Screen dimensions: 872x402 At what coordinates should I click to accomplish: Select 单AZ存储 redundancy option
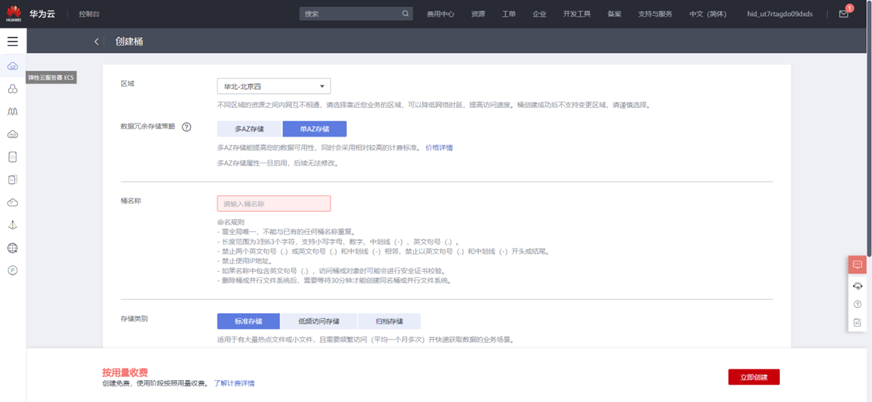[315, 129]
